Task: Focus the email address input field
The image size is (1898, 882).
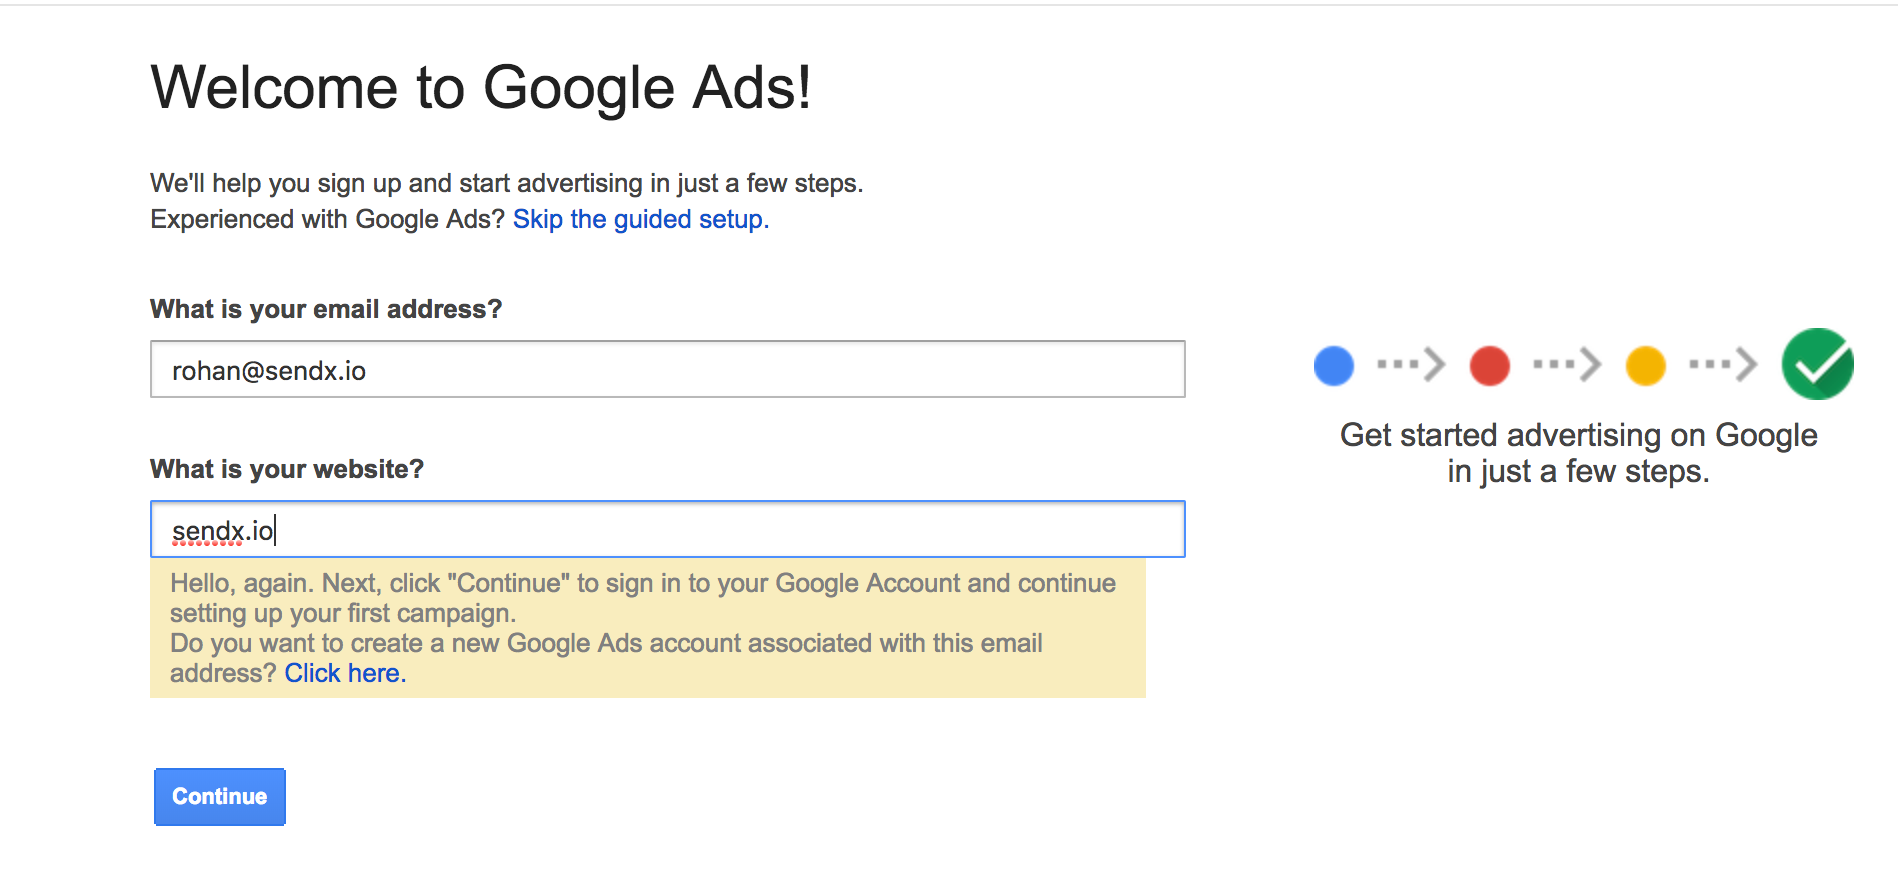Action: click(x=667, y=370)
